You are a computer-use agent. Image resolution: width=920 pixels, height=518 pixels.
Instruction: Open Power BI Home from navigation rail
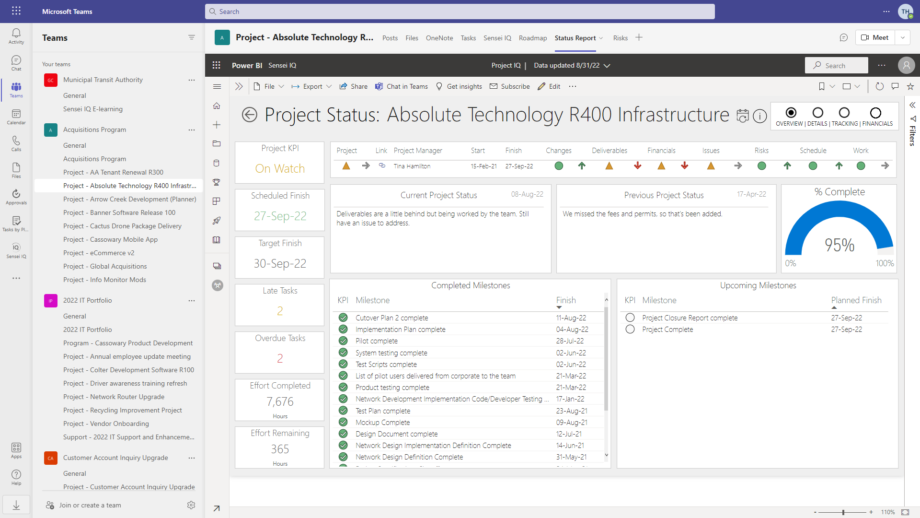click(x=217, y=106)
